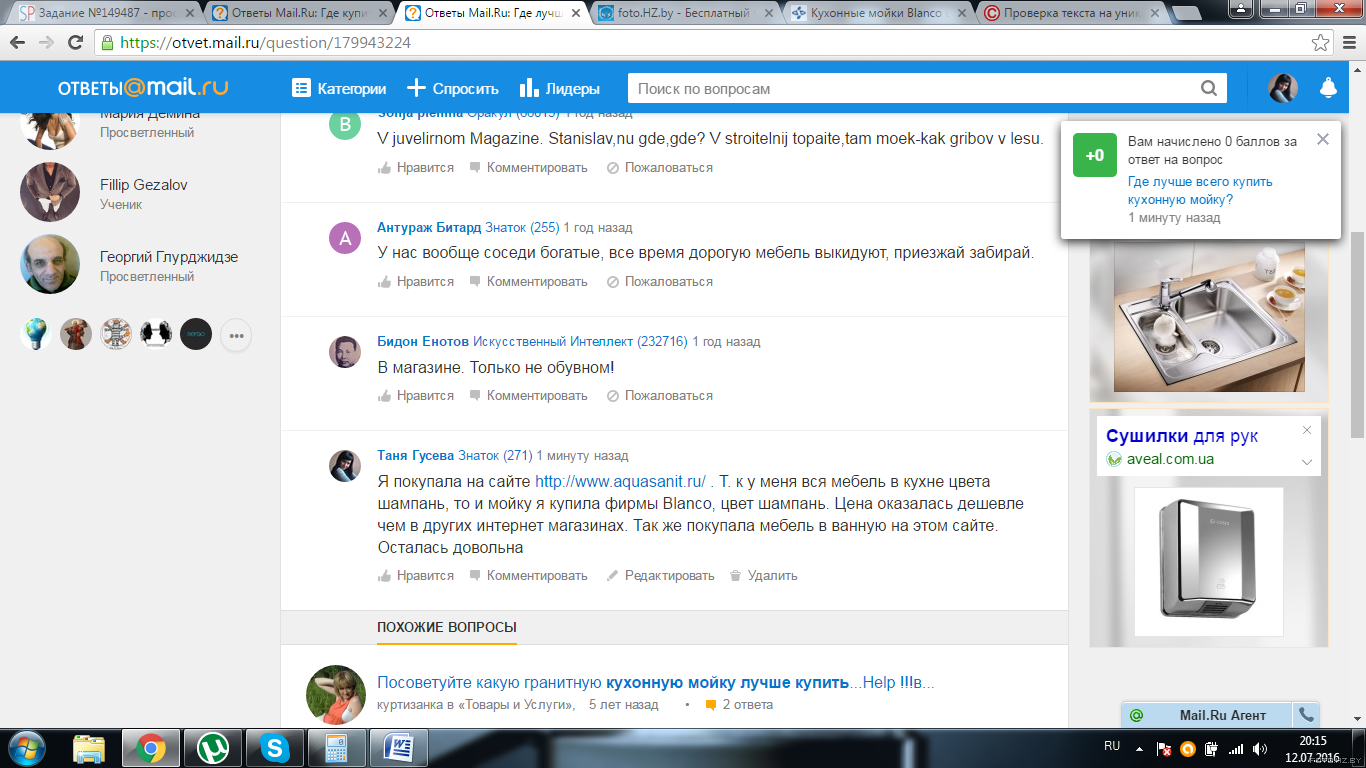
Task: Delete Таня Гусева's answer
Action: pyautogui.click(x=763, y=575)
